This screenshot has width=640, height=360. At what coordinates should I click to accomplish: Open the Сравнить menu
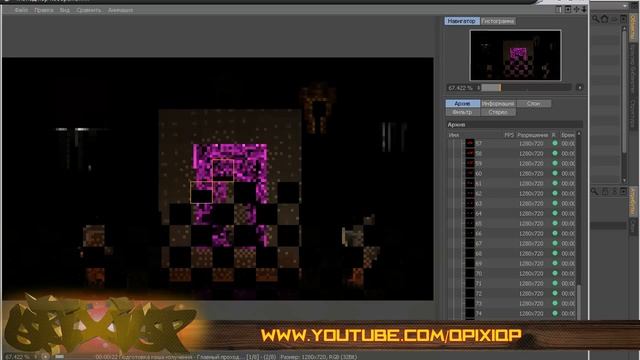point(89,10)
